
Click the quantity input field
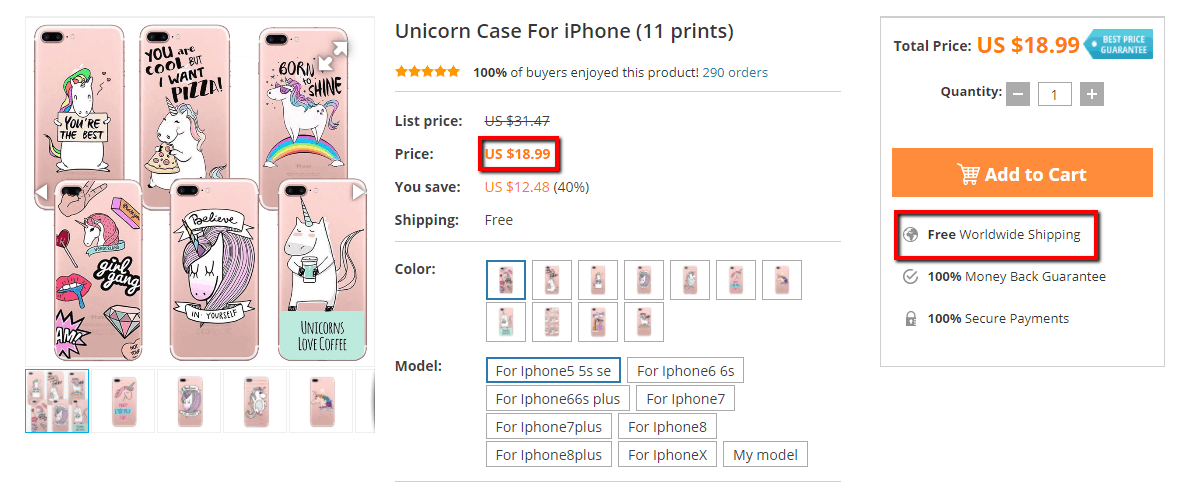pyautogui.click(x=1054, y=94)
